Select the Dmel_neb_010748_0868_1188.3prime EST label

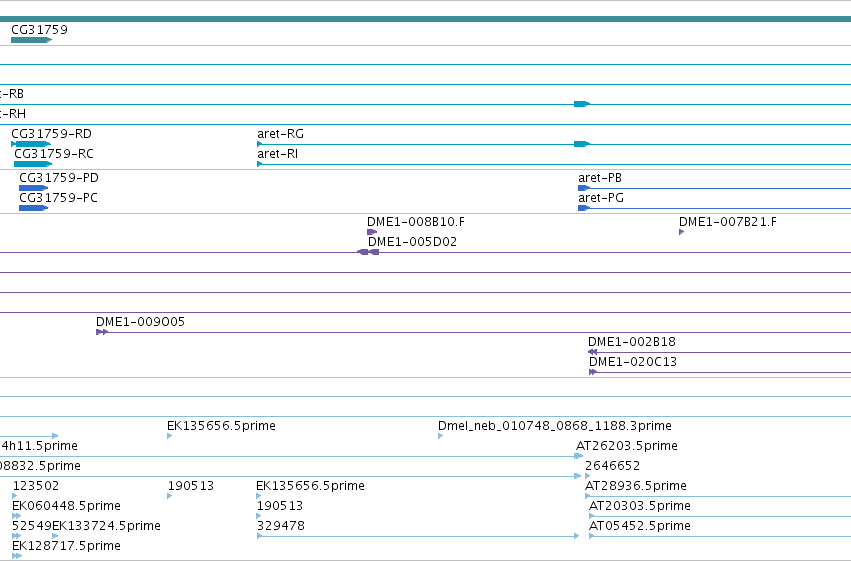point(555,426)
